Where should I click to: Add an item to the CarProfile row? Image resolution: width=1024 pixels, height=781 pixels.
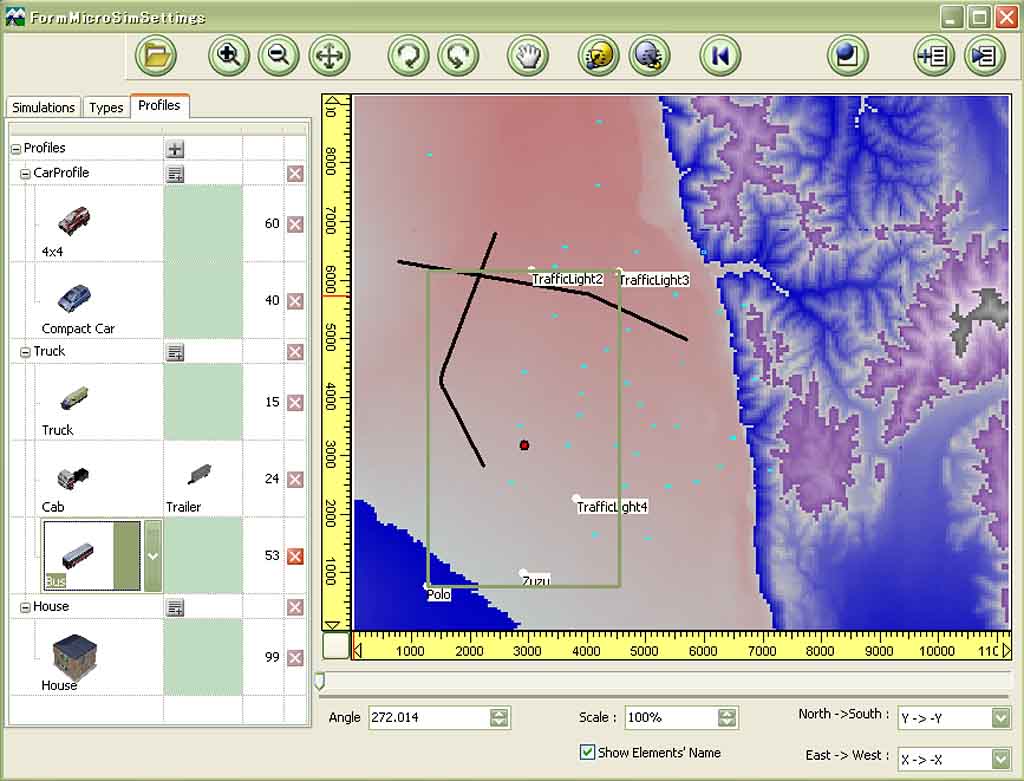[175, 174]
